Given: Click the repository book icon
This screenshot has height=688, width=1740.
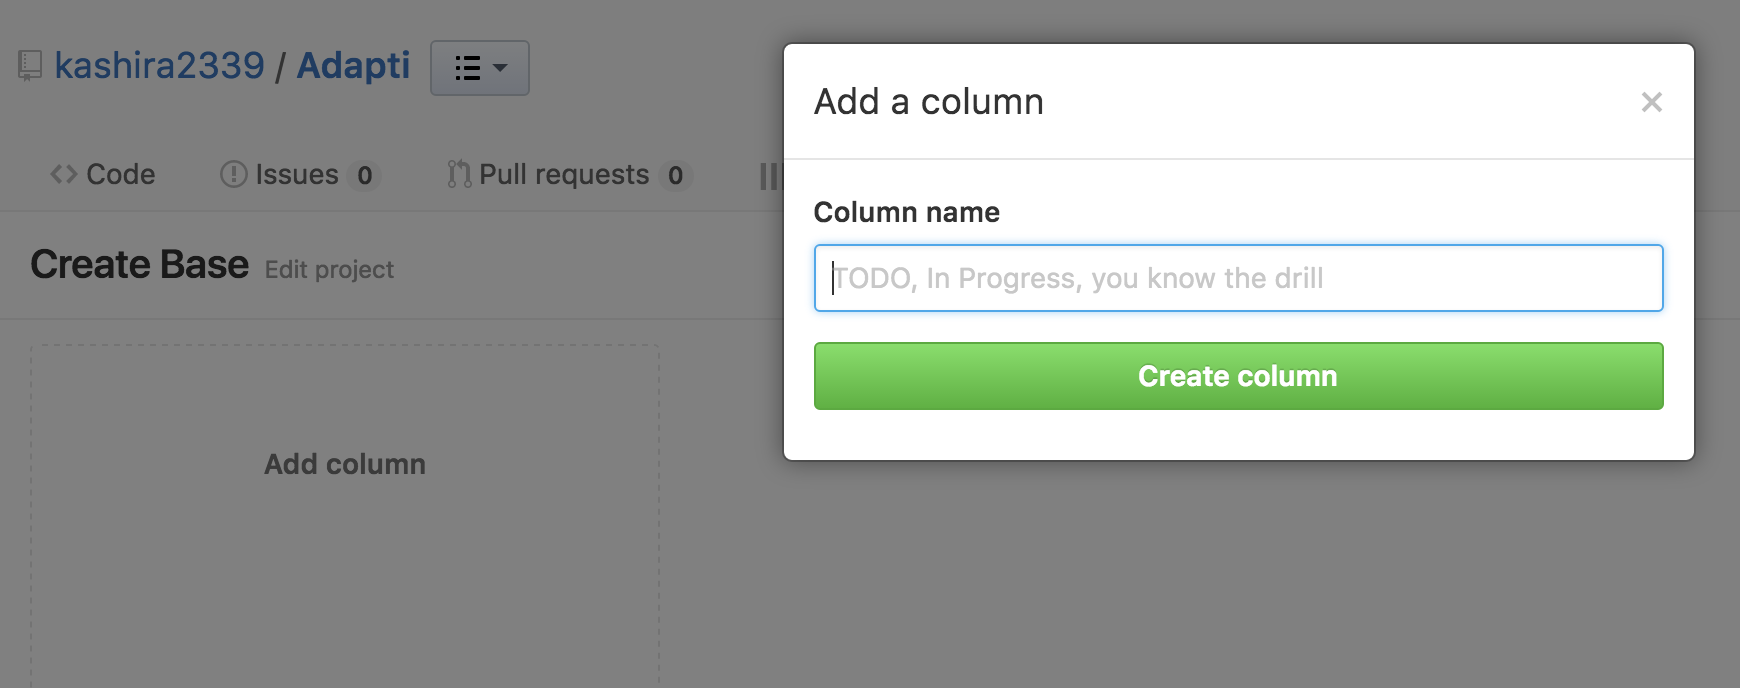Looking at the screenshot, I should (30, 67).
